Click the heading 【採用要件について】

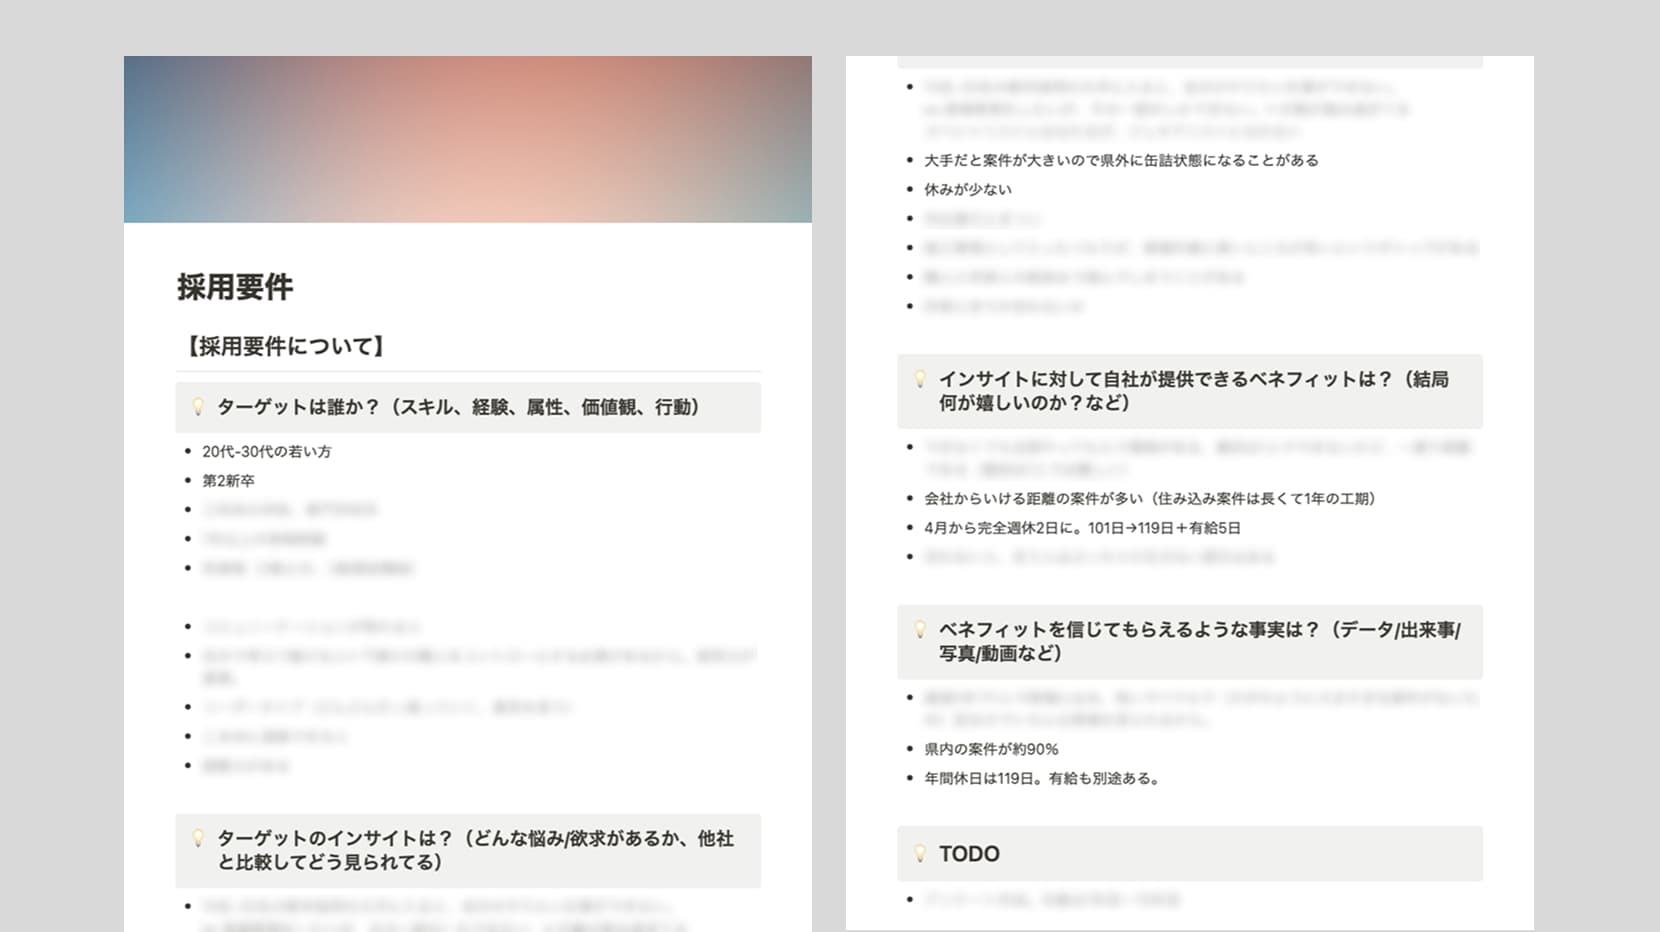pyautogui.click(x=285, y=346)
